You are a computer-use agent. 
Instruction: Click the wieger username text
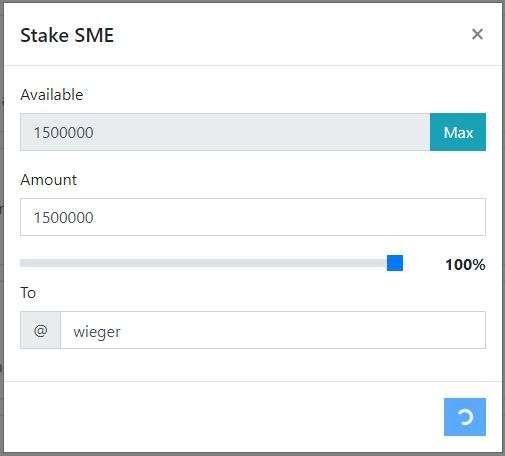click(x=97, y=332)
